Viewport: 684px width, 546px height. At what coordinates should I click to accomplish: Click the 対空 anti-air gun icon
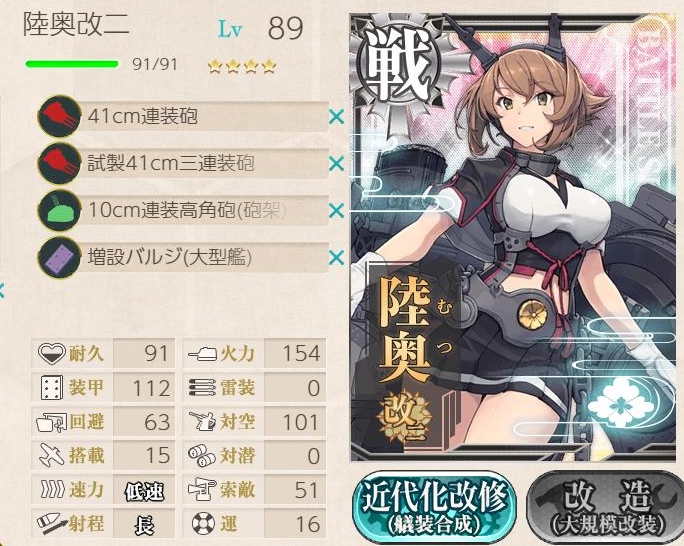(x=203, y=421)
